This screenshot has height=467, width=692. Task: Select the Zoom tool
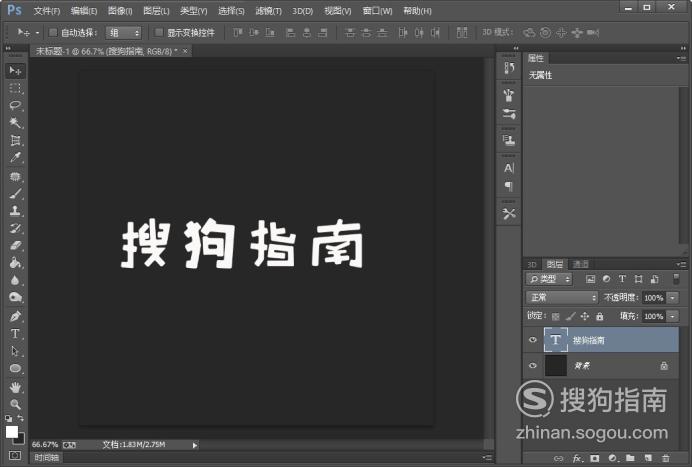tap(15, 404)
